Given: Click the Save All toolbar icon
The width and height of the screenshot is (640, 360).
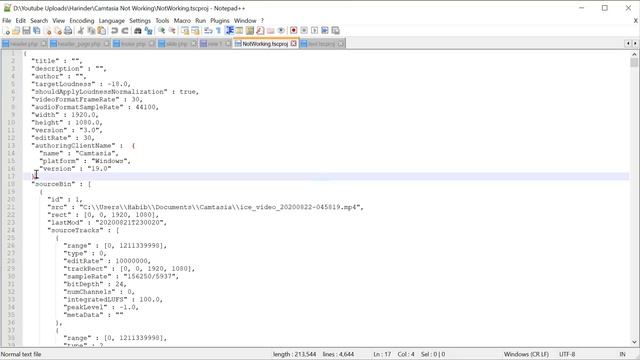Looking at the screenshot, I should pyautogui.click(x=36, y=31).
